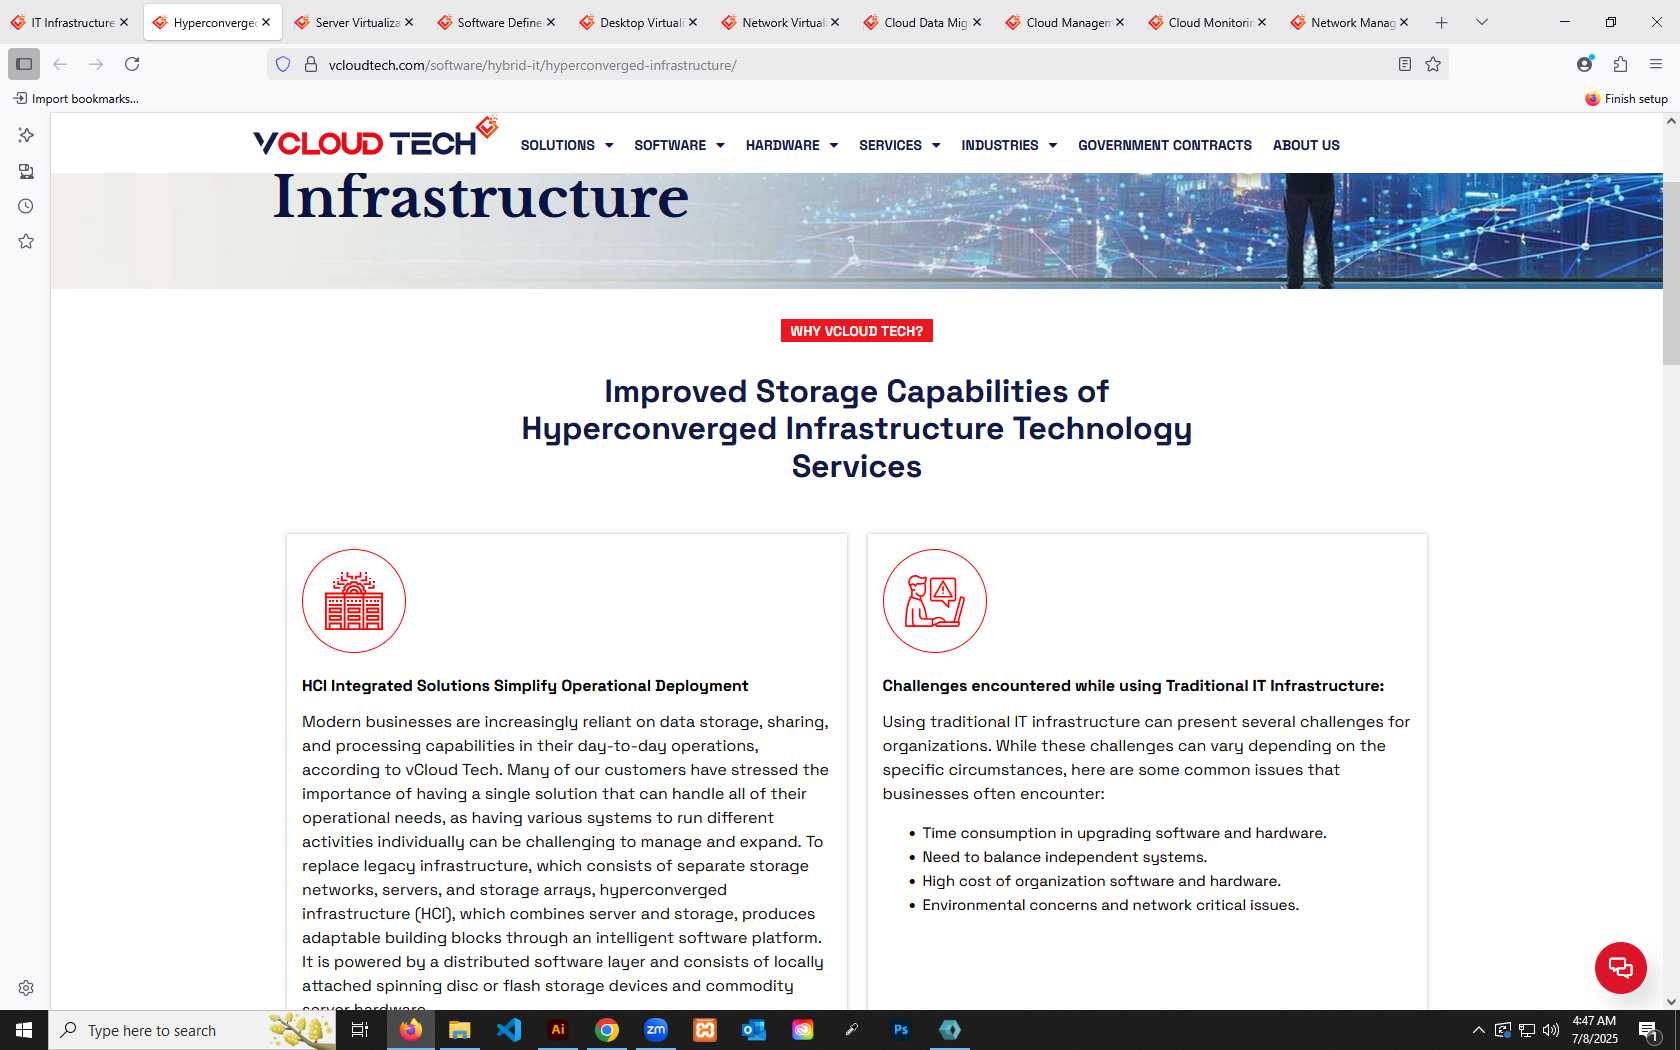Open Windows Start menu
Viewport: 1680px width, 1050px height.
coord(24,1030)
